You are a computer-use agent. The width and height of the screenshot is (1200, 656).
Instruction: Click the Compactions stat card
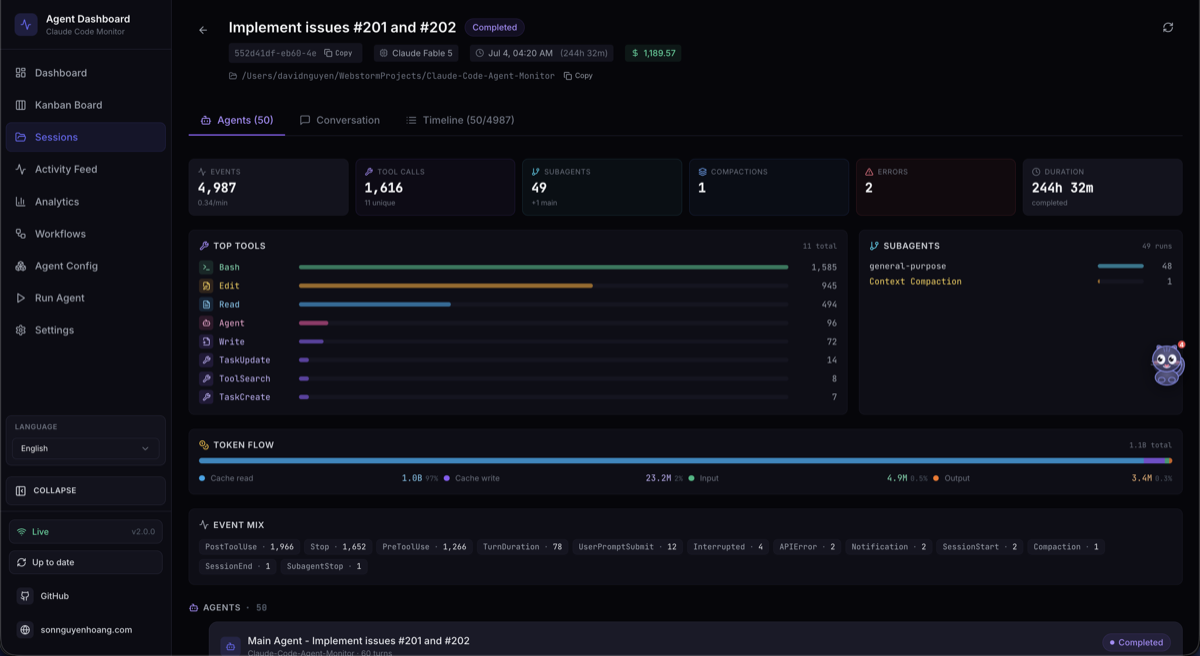(x=769, y=187)
